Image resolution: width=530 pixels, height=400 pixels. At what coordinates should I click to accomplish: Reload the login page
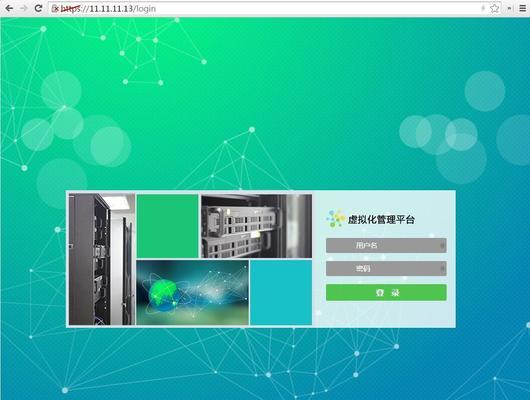[x=38, y=8]
